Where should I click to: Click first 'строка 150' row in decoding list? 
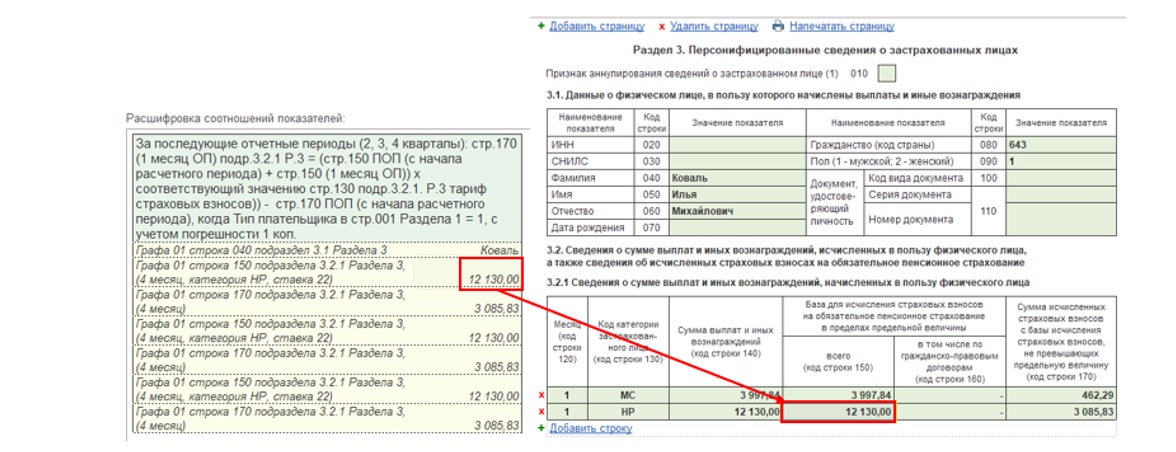pyautogui.click(x=326, y=273)
